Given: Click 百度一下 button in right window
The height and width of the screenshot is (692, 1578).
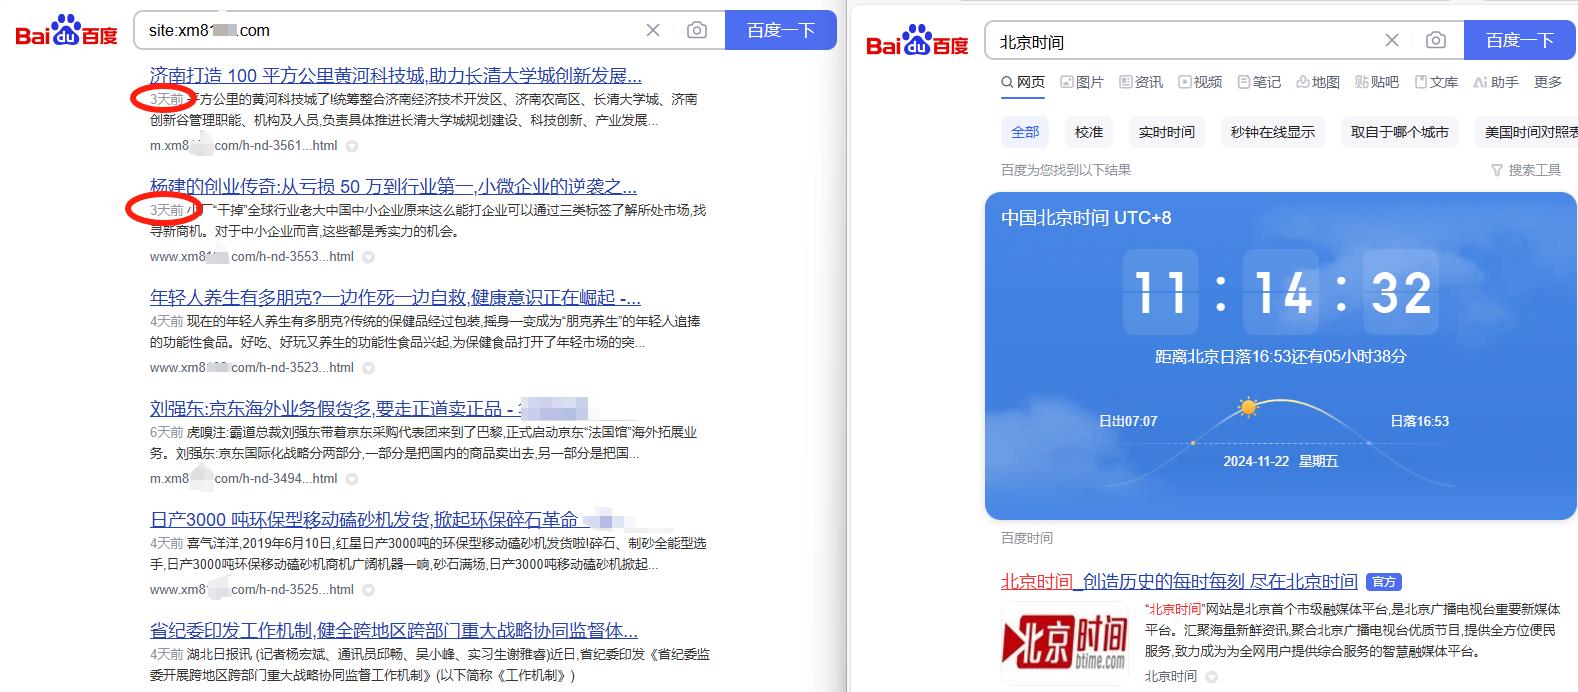Looking at the screenshot, I should point(1520,40).
